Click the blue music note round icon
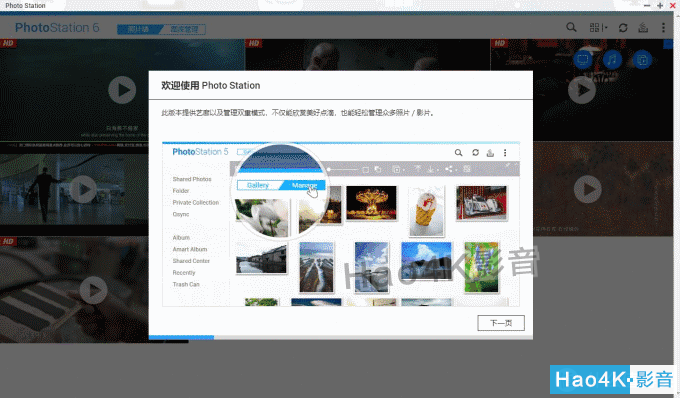The height and width of the screenshot is (398, 680). coord(612,59)
